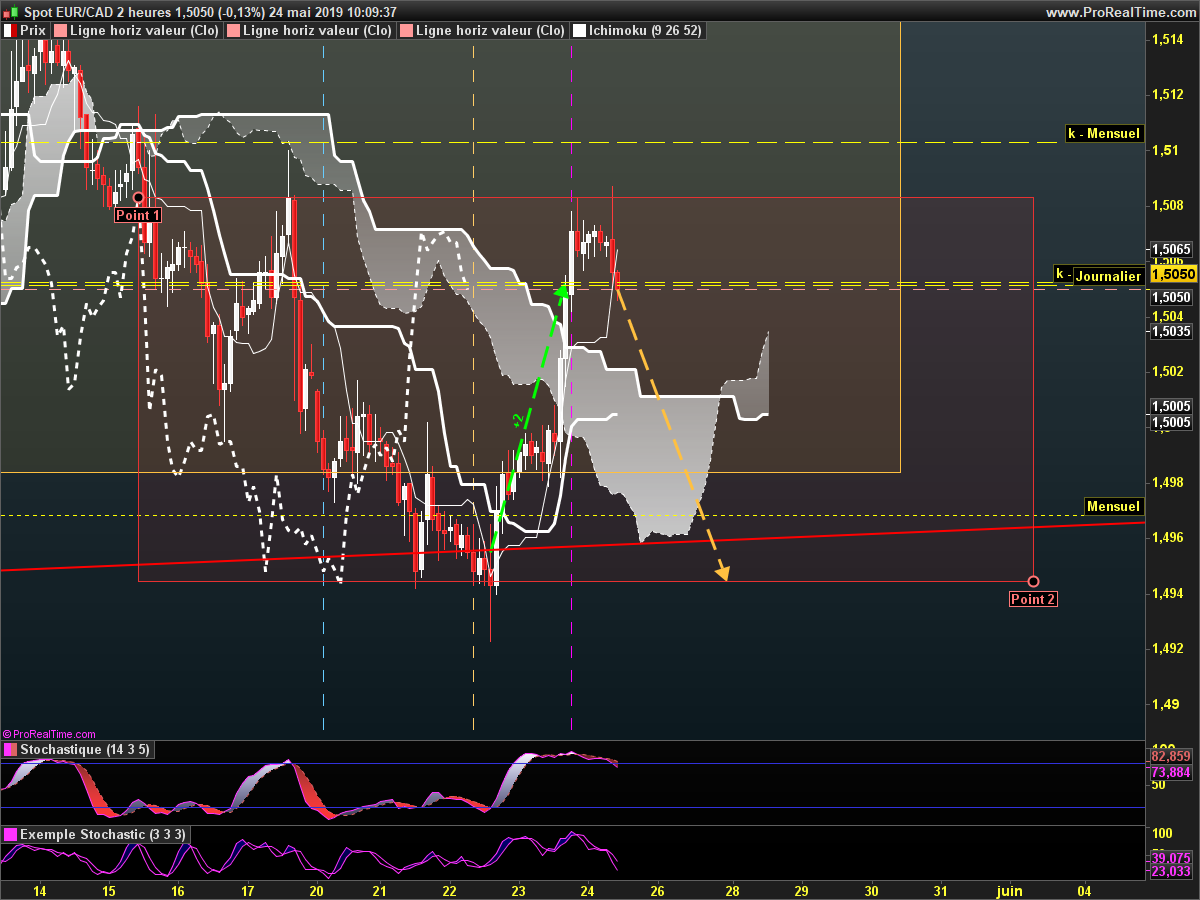Click the 23,033 stochastic value tag
The width and height of the screenshot is (1200, 900).
1171,871
